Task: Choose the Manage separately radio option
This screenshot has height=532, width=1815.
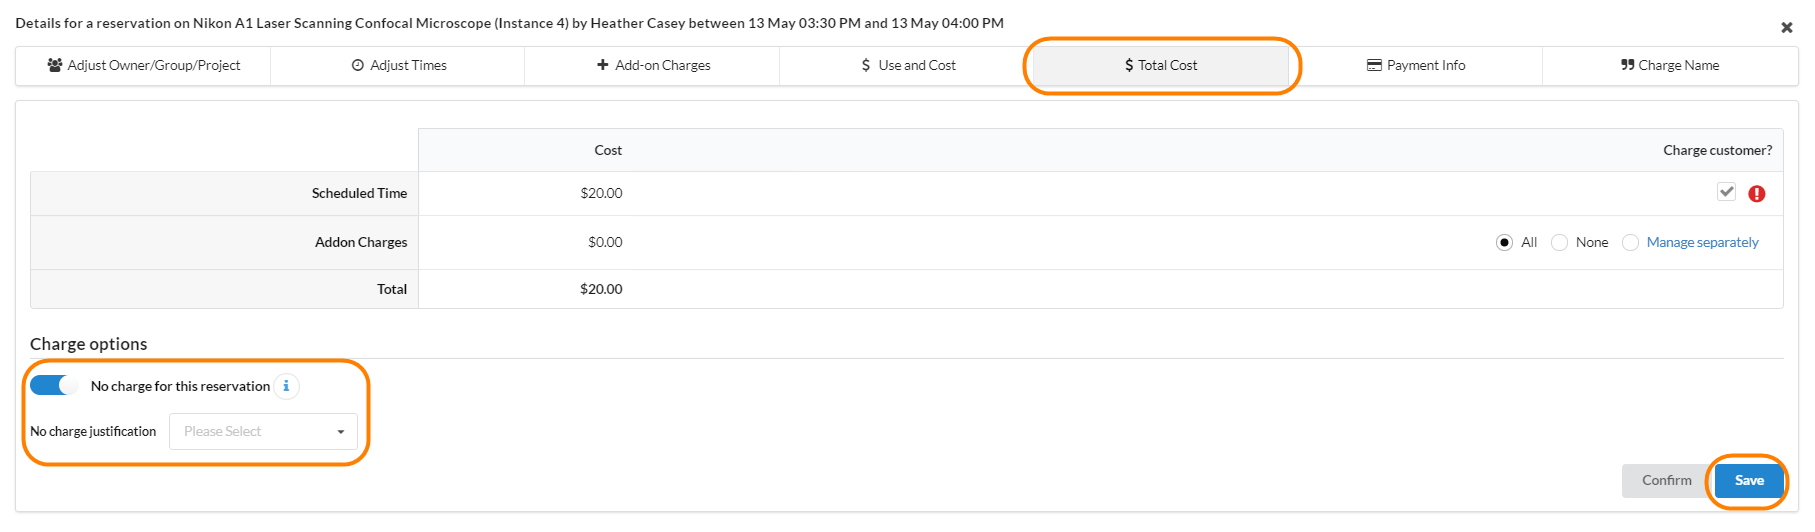Action: (1630, 243)
